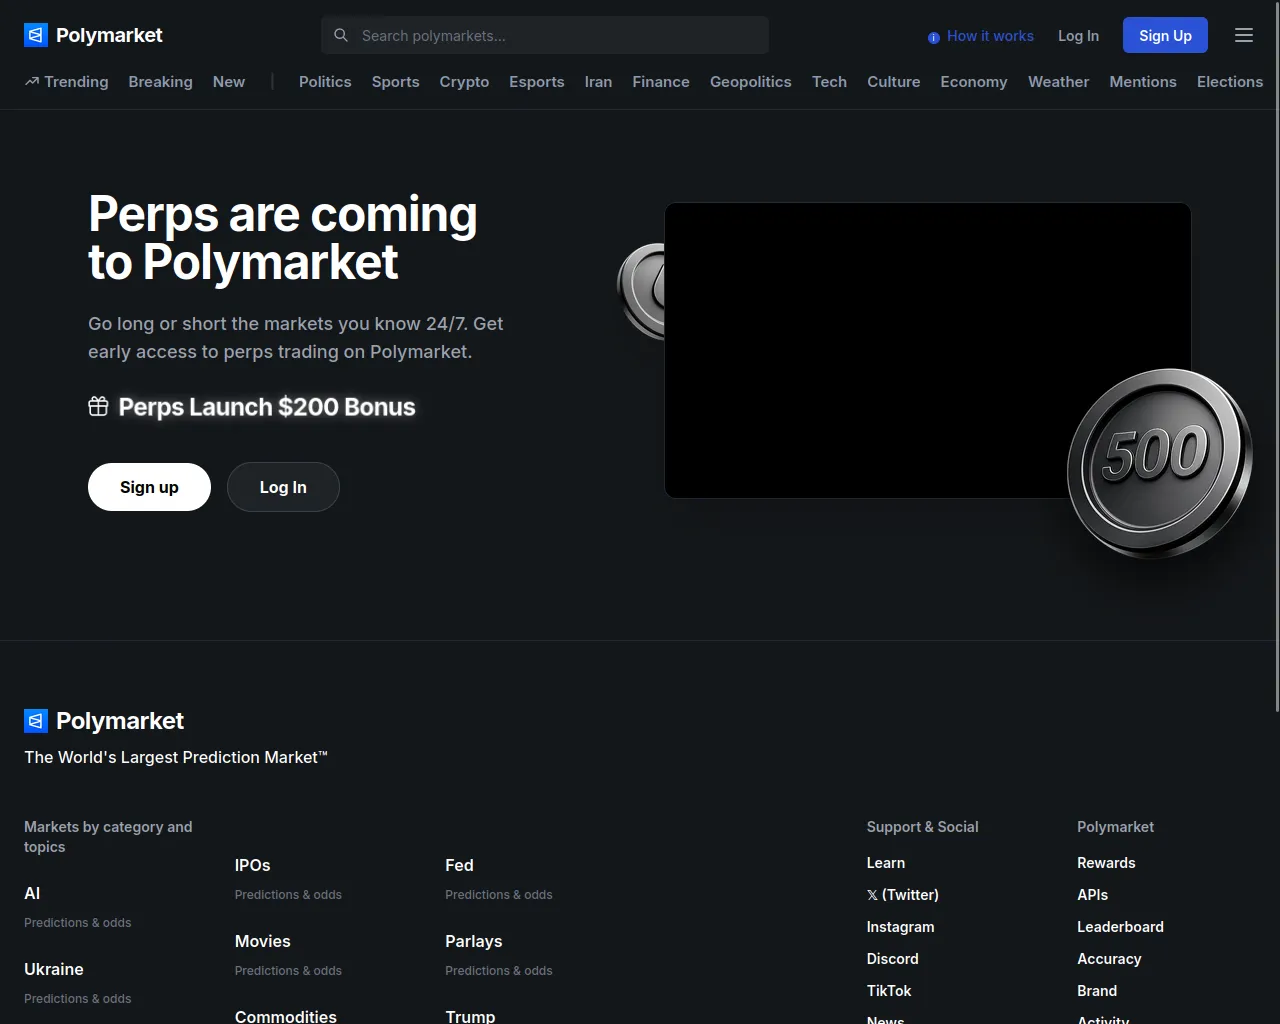This screenshot has width=1280, height=1024.
Task: Select the Elections category
Action: coord(1230,82)
